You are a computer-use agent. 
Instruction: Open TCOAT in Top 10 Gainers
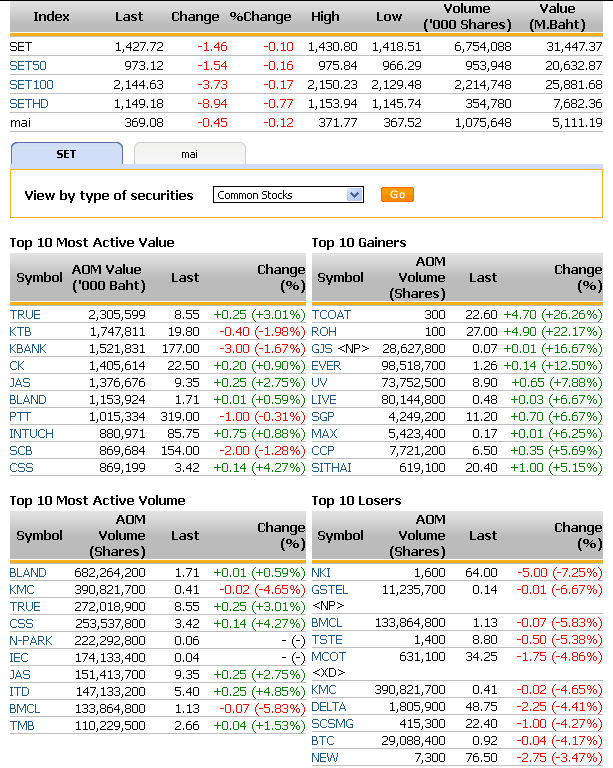332,314
